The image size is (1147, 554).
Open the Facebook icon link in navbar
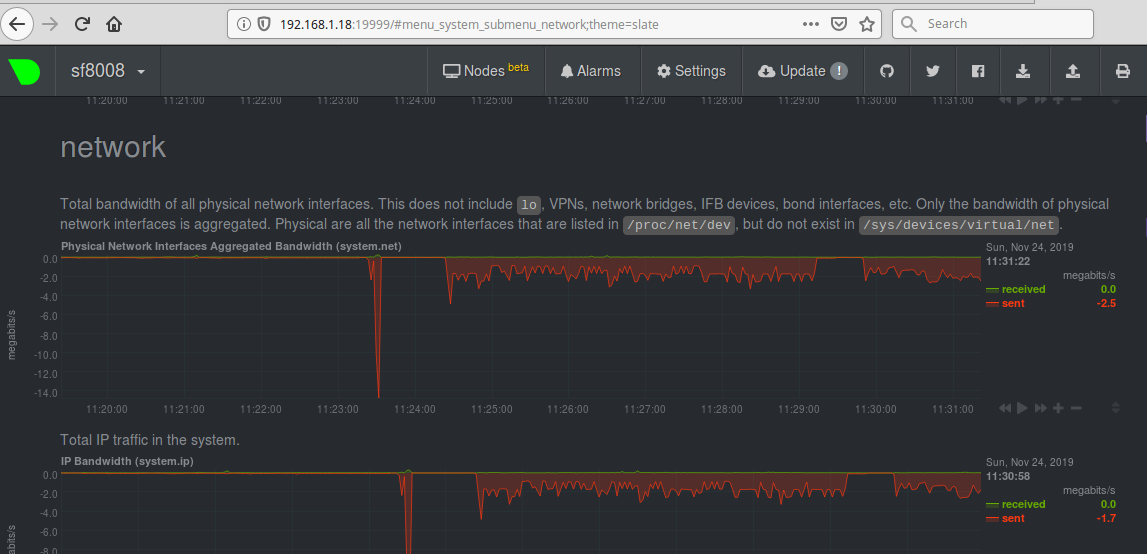[x=978, y=71]
